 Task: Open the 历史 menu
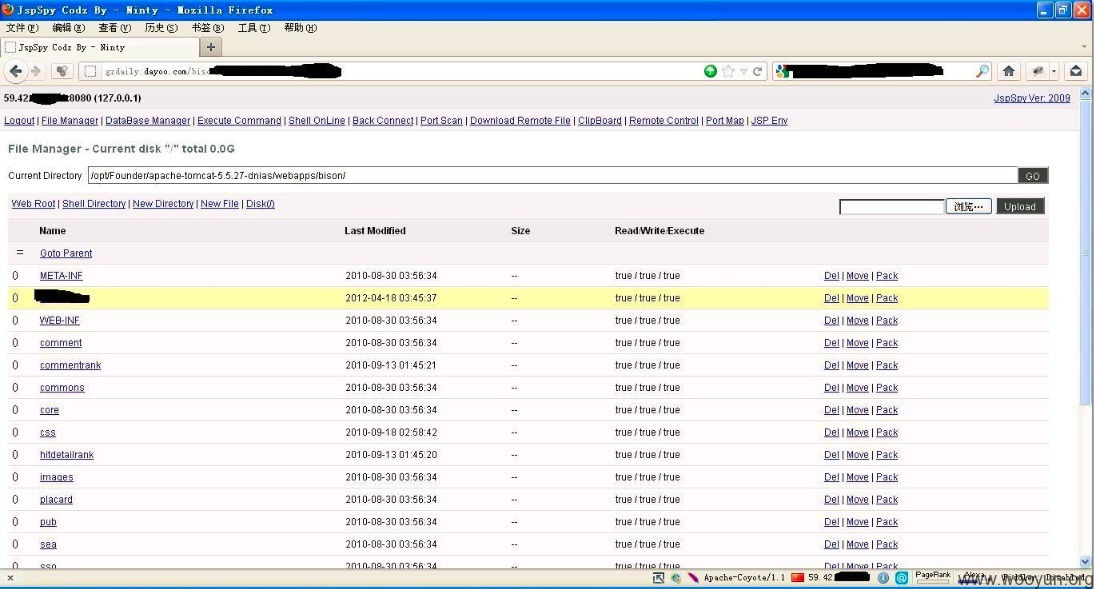(161, 28)
